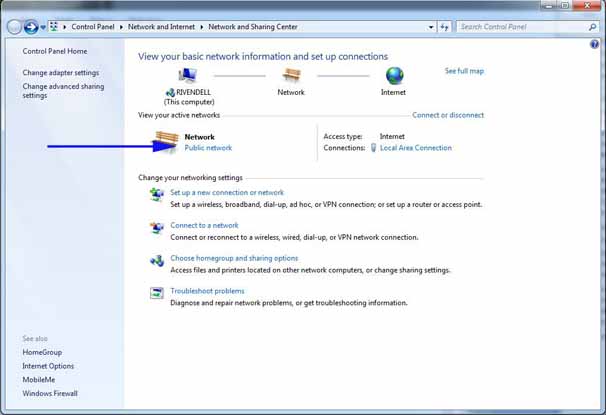The height and width of the screenshot is (415, 606).
Task: Click the RIVENDELL computer name label
Action: pyautogui.click(x=194, y=92)
